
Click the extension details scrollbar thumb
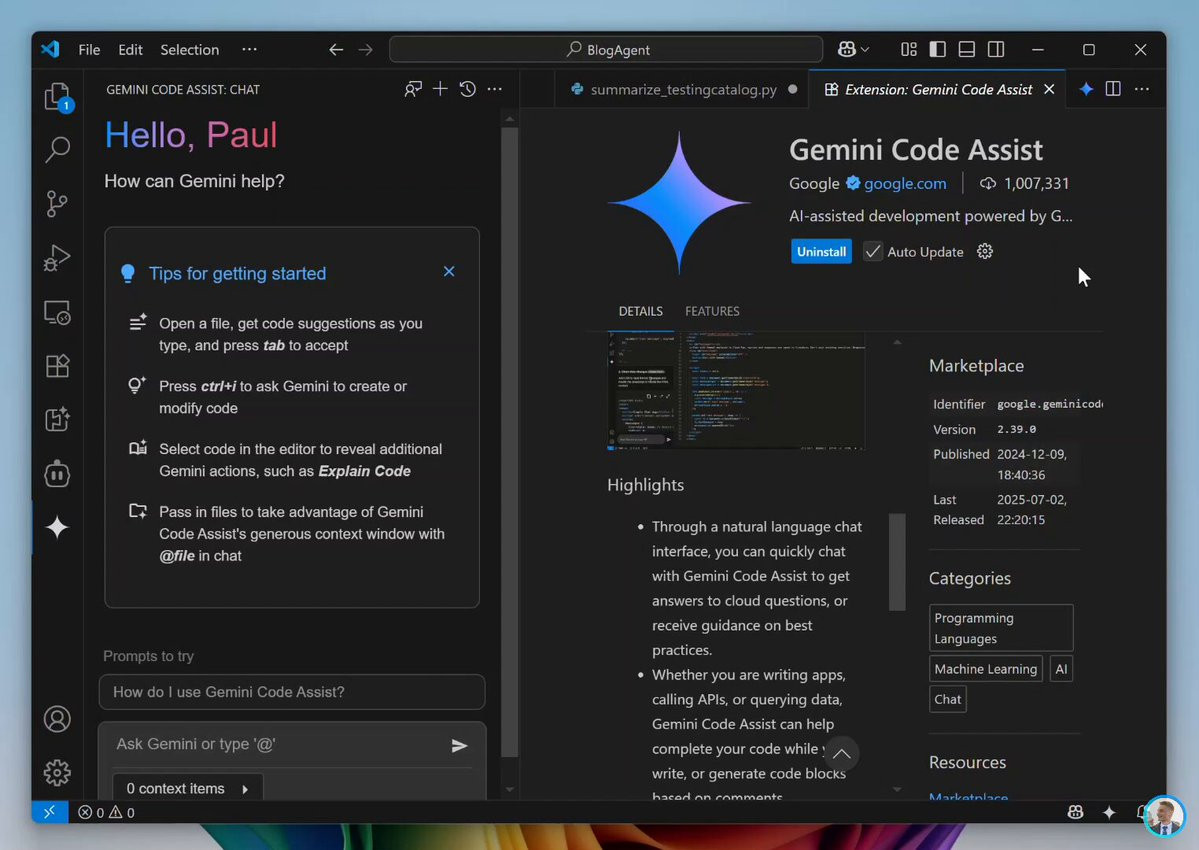(x=897, y=562)
